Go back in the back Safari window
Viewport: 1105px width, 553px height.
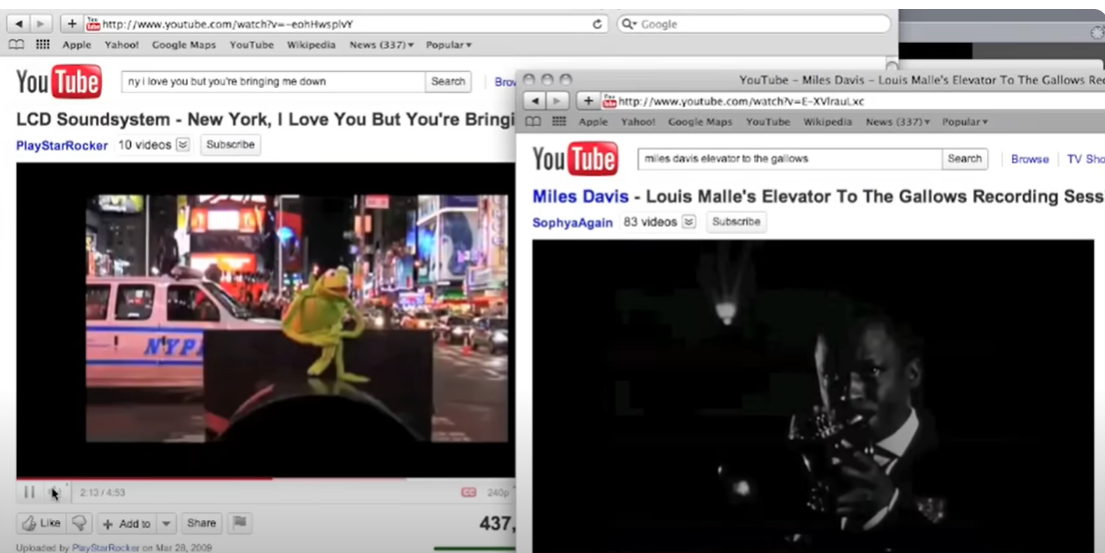click(x=19, y=24)
